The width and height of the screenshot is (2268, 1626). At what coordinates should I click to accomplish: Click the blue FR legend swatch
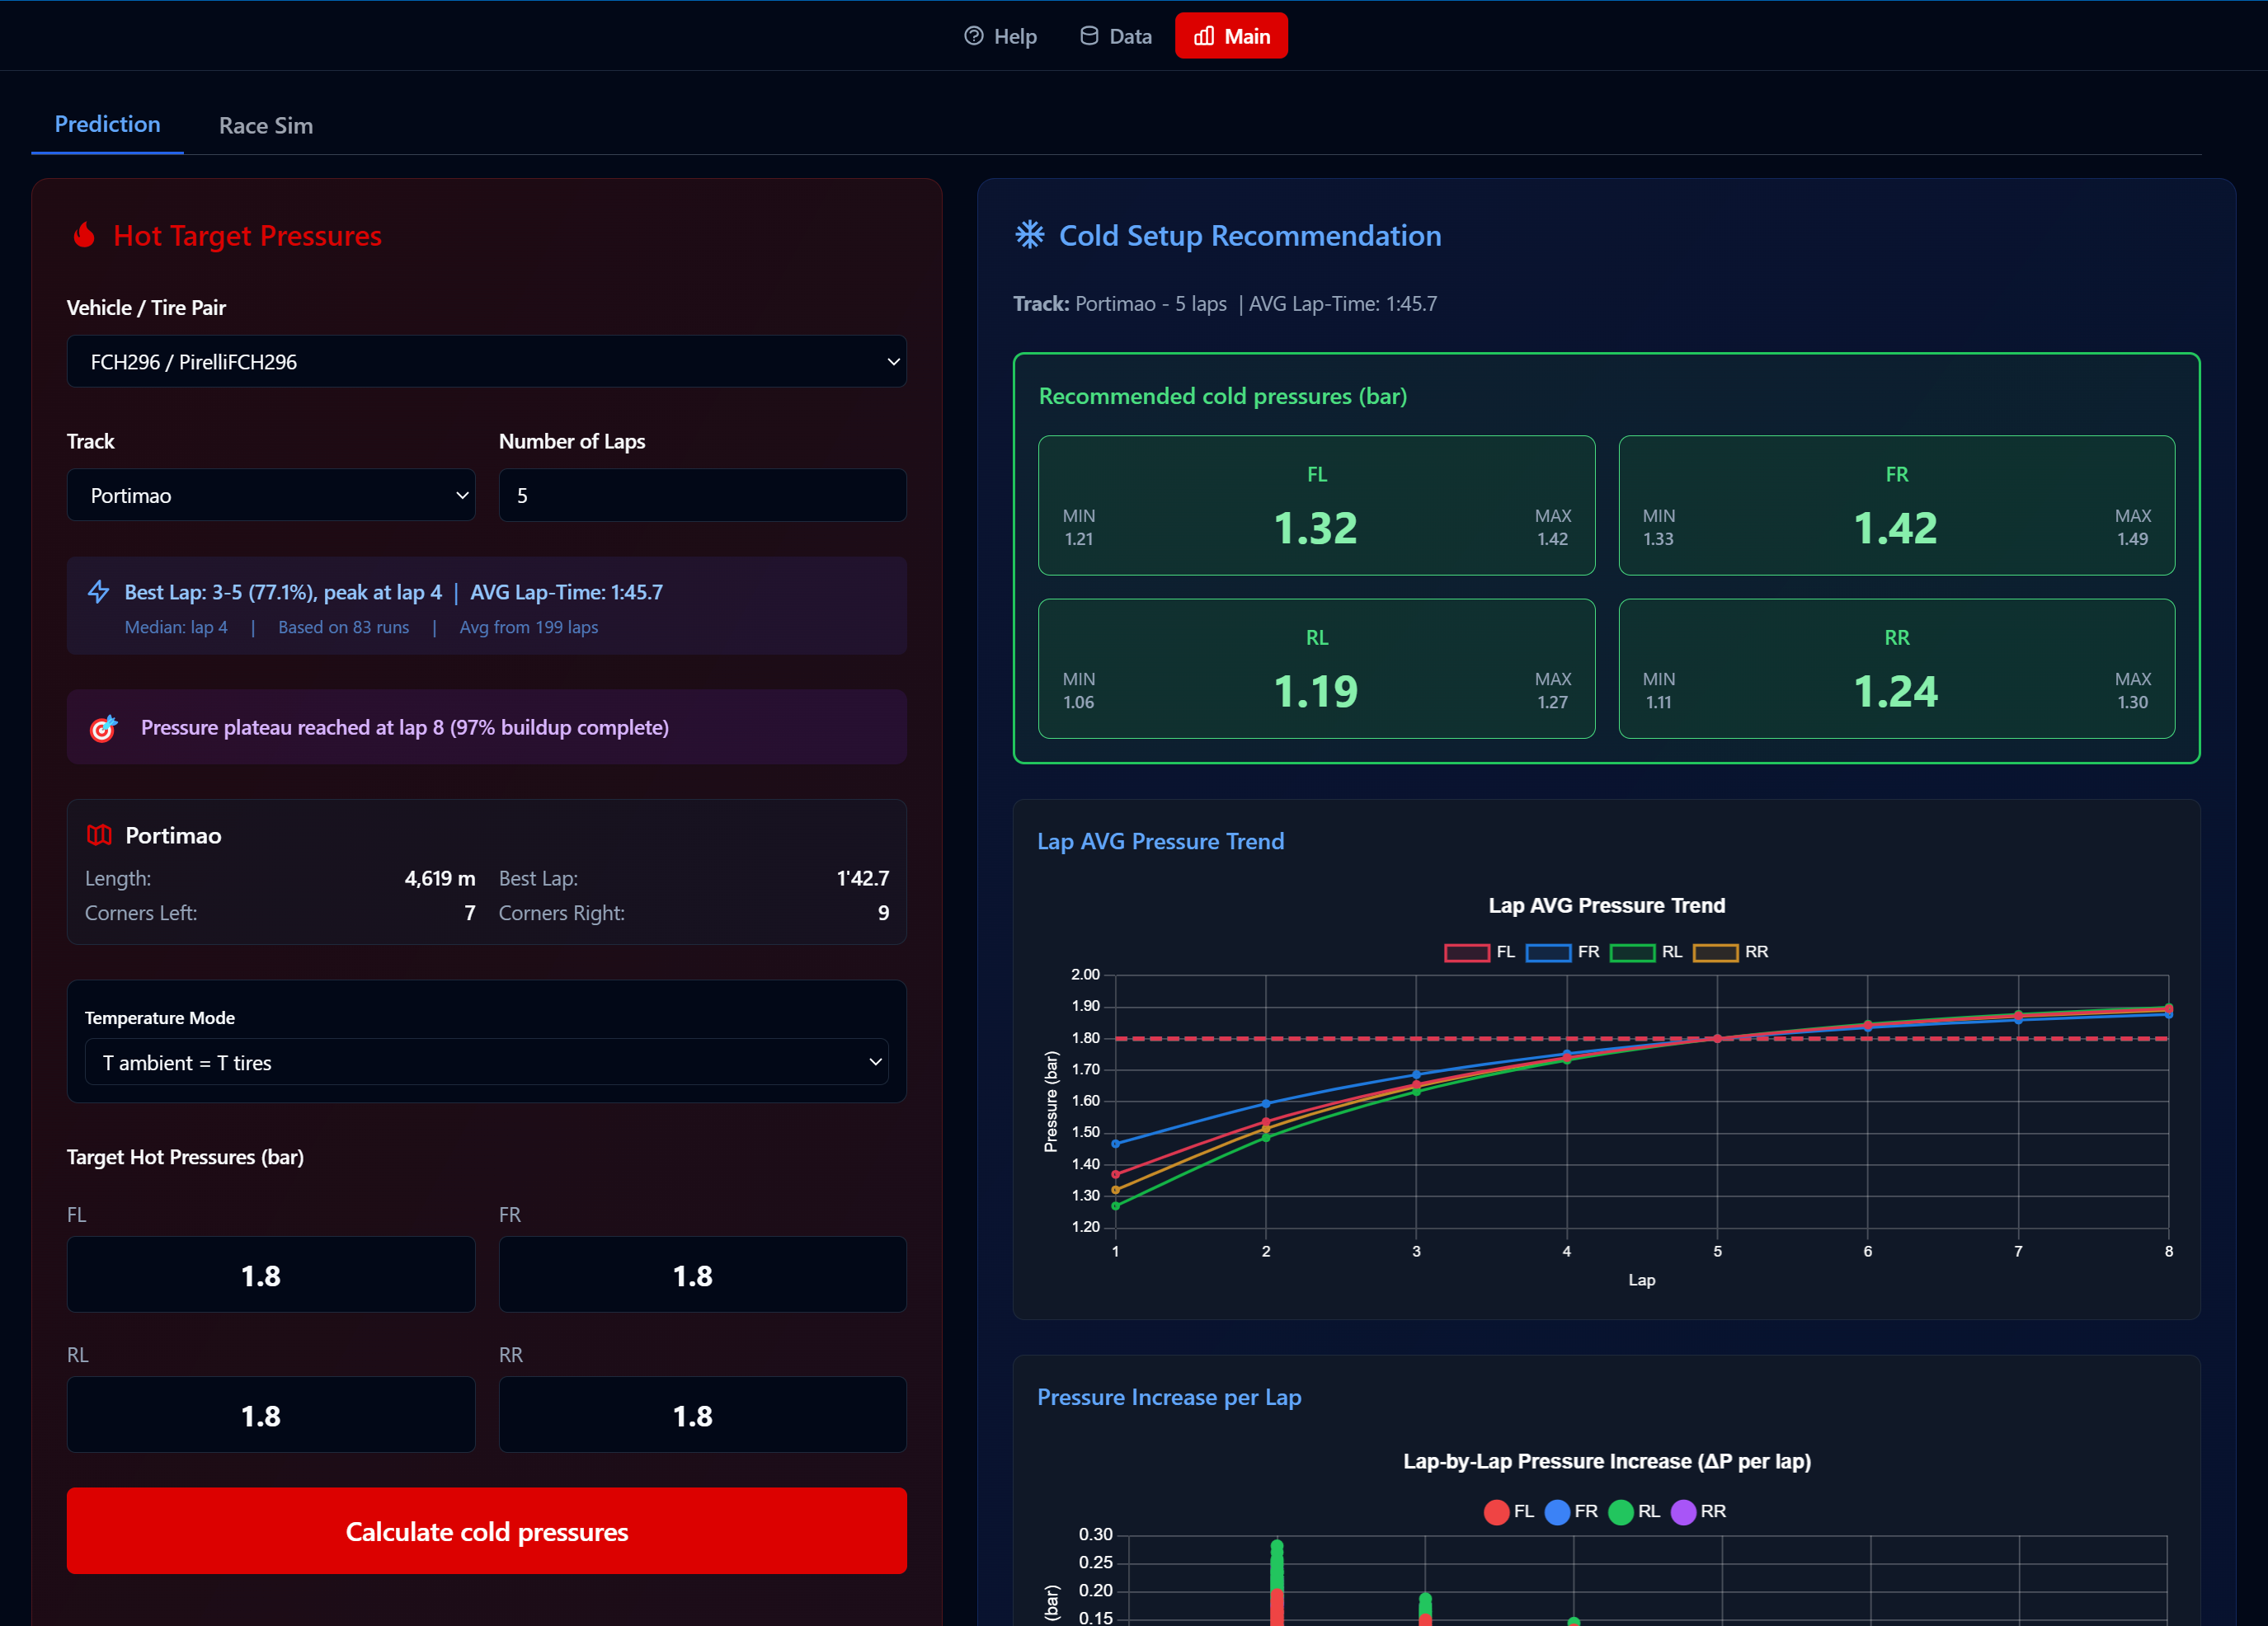[1549, 952]
